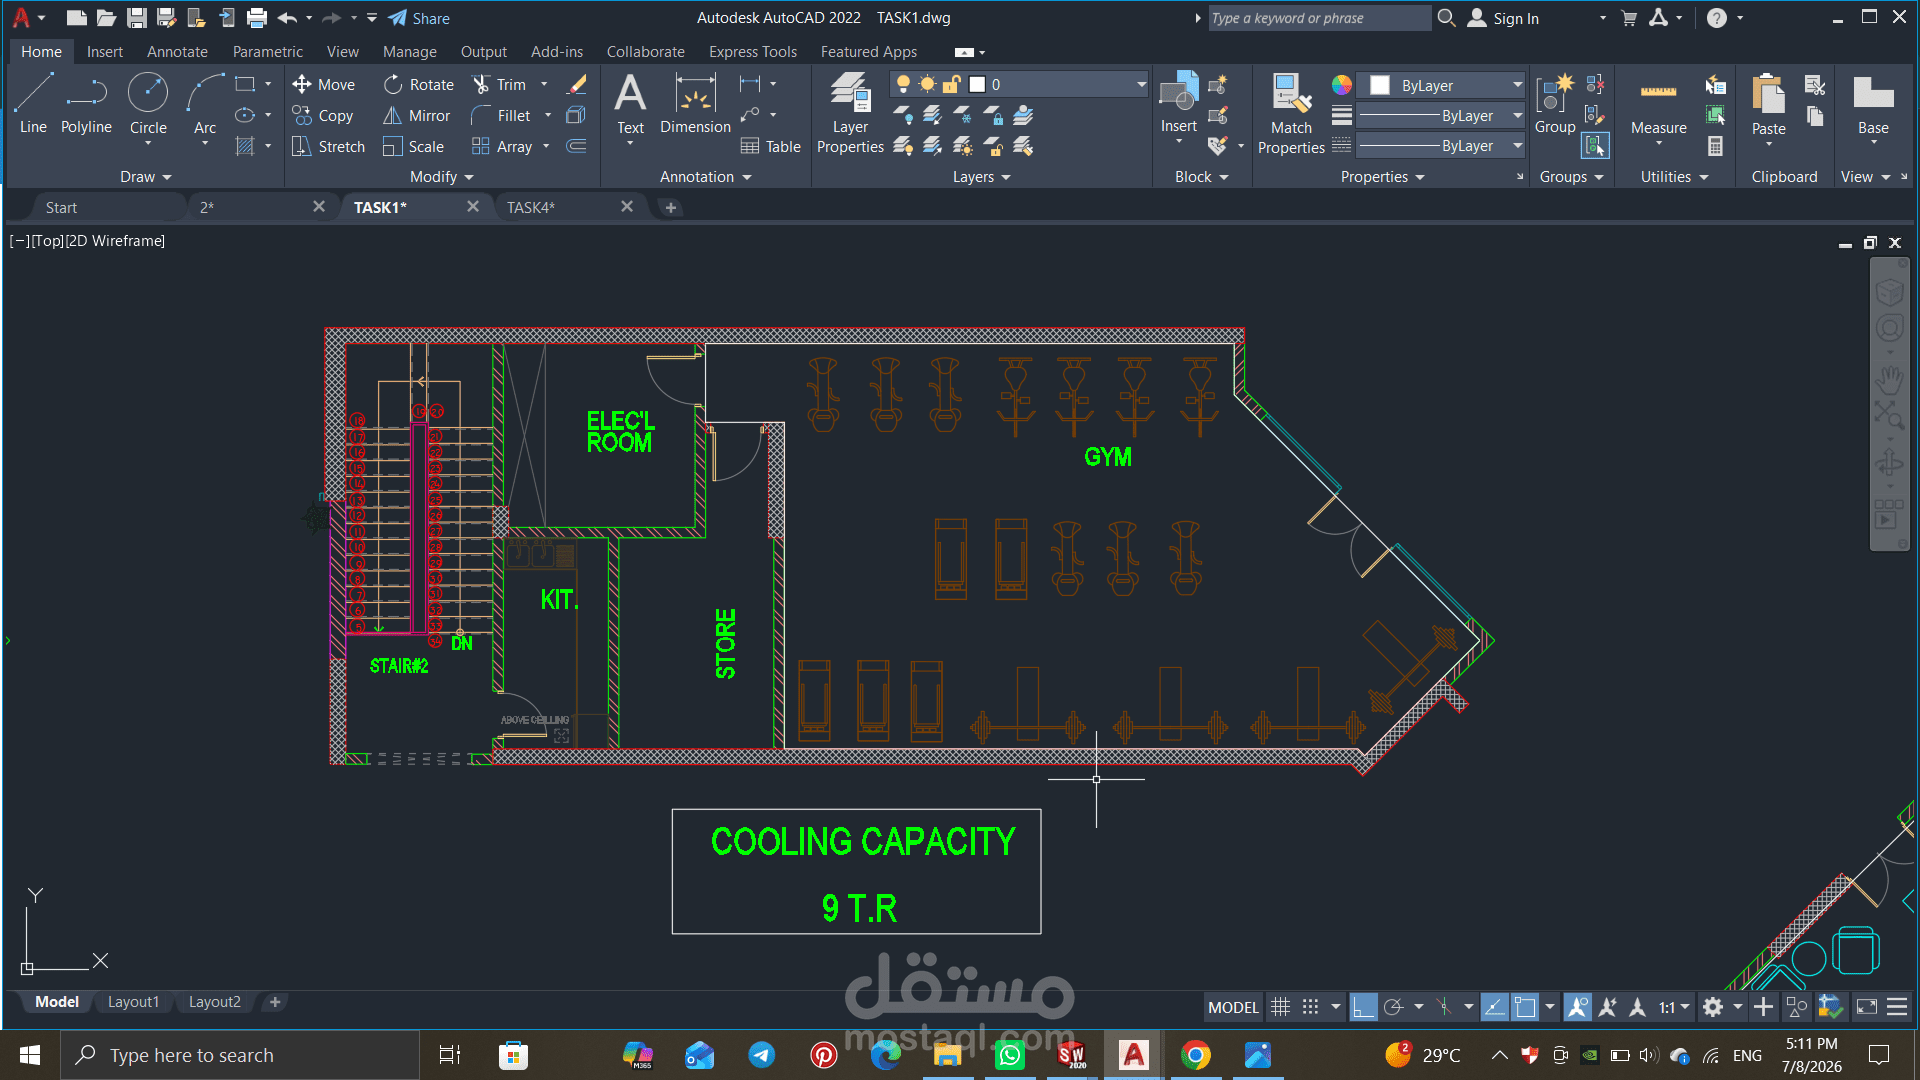Select the Trim tool
The height and width of the screenshot is (1080, 1920).
tap(499, 85)
